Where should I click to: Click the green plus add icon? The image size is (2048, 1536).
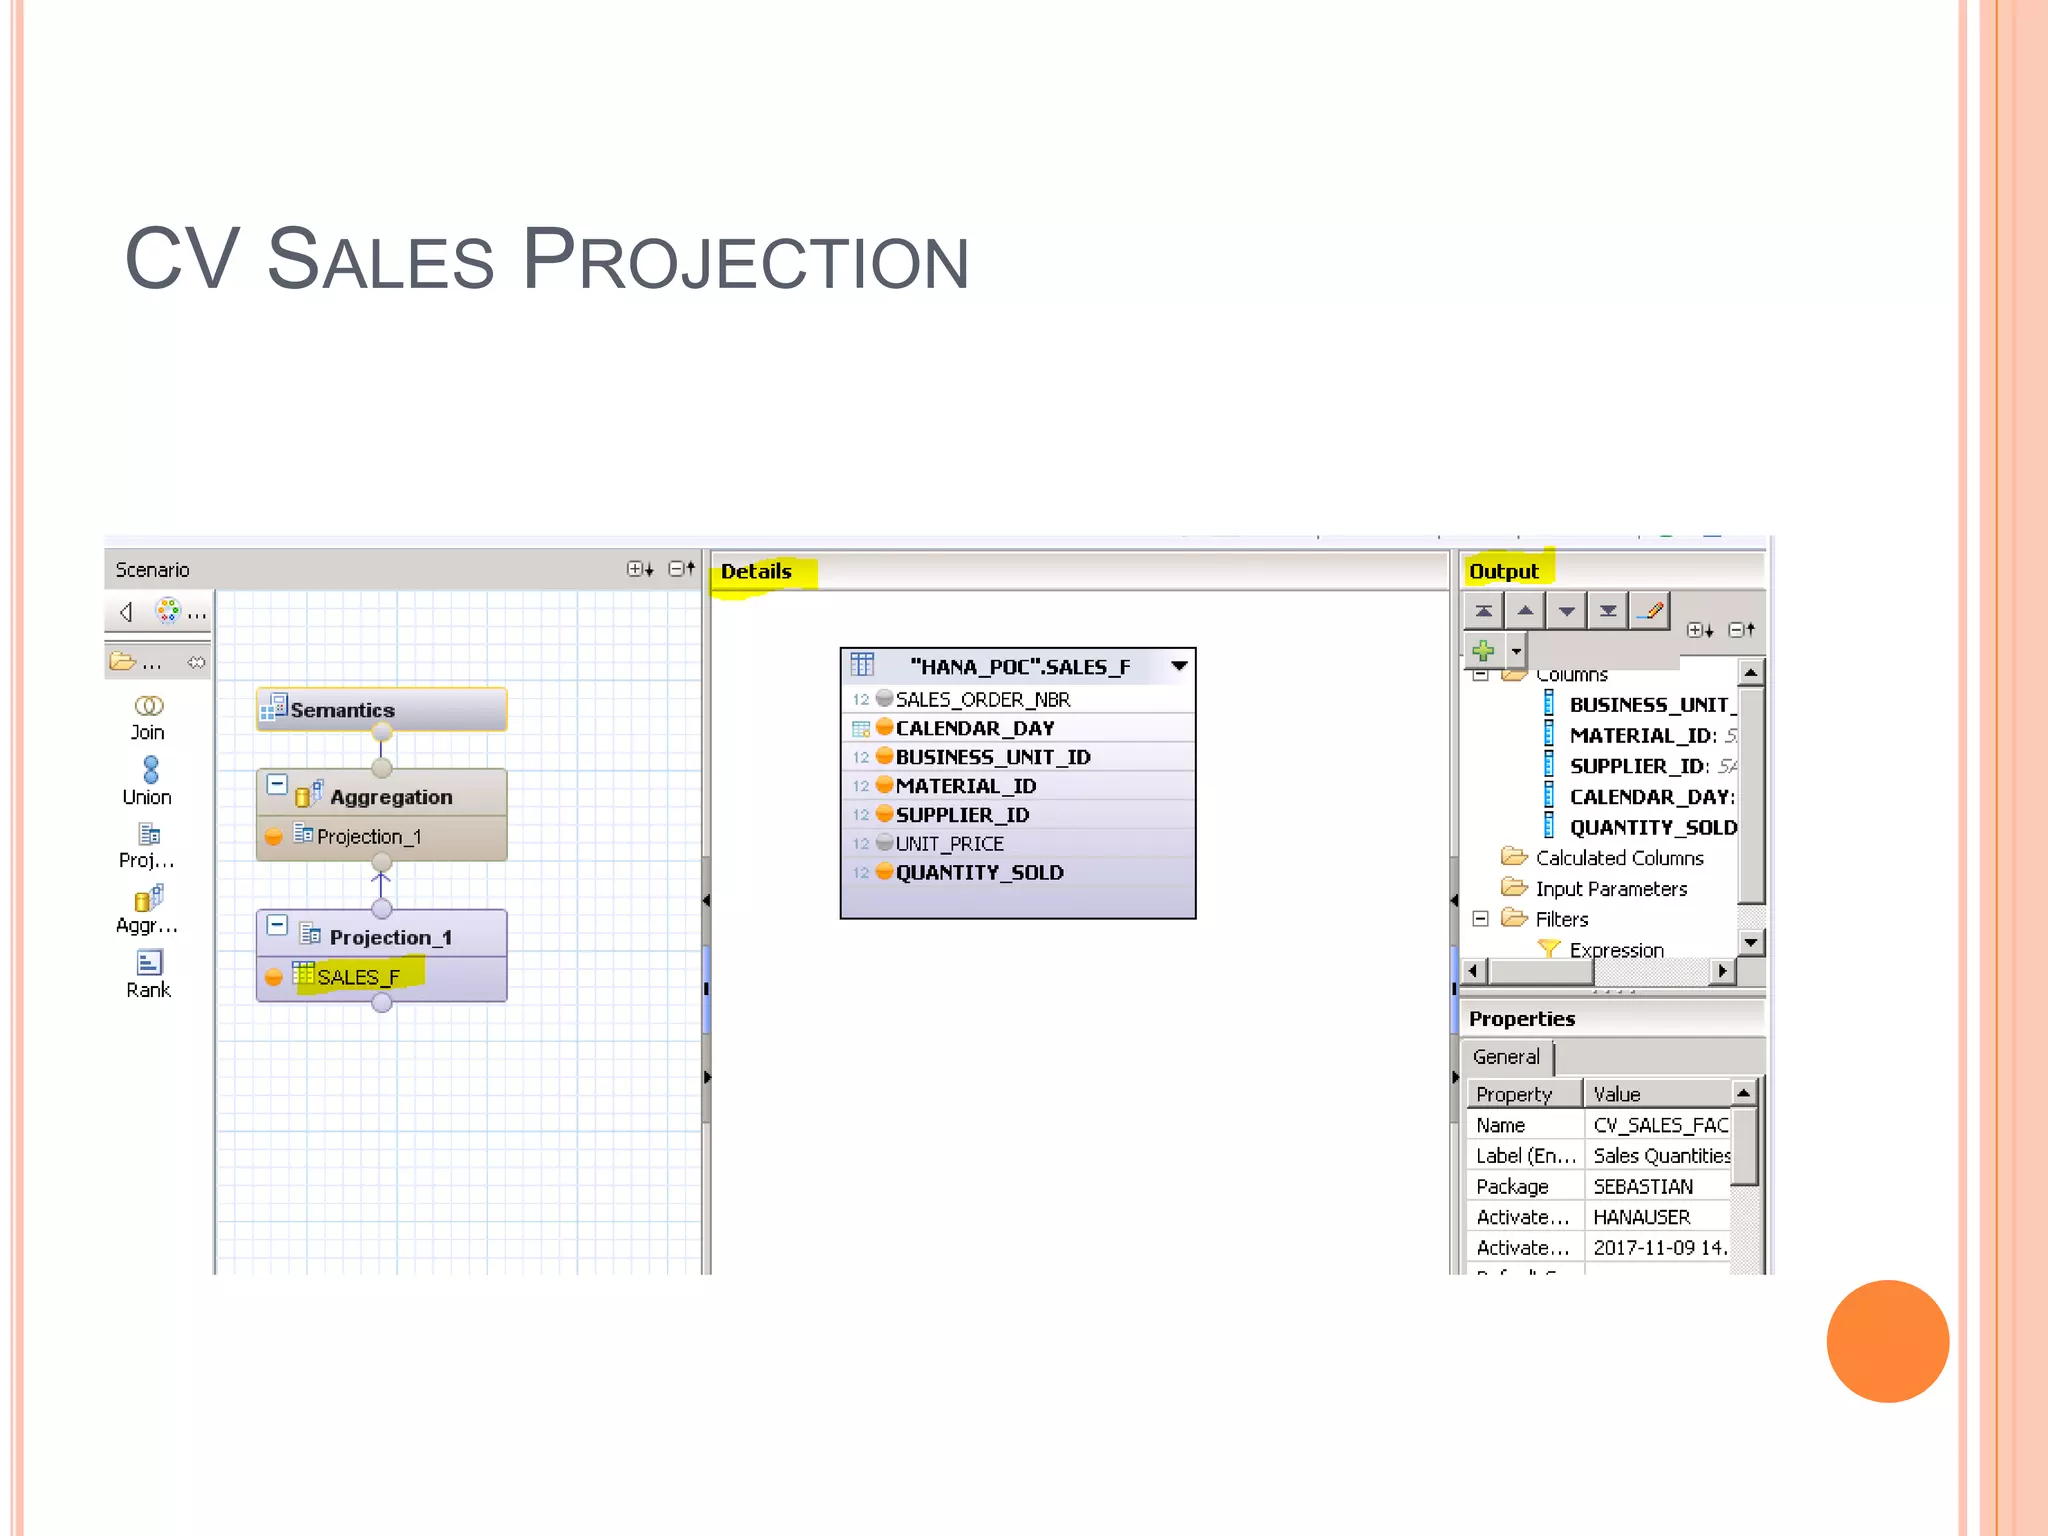(x=1484, y=651)
